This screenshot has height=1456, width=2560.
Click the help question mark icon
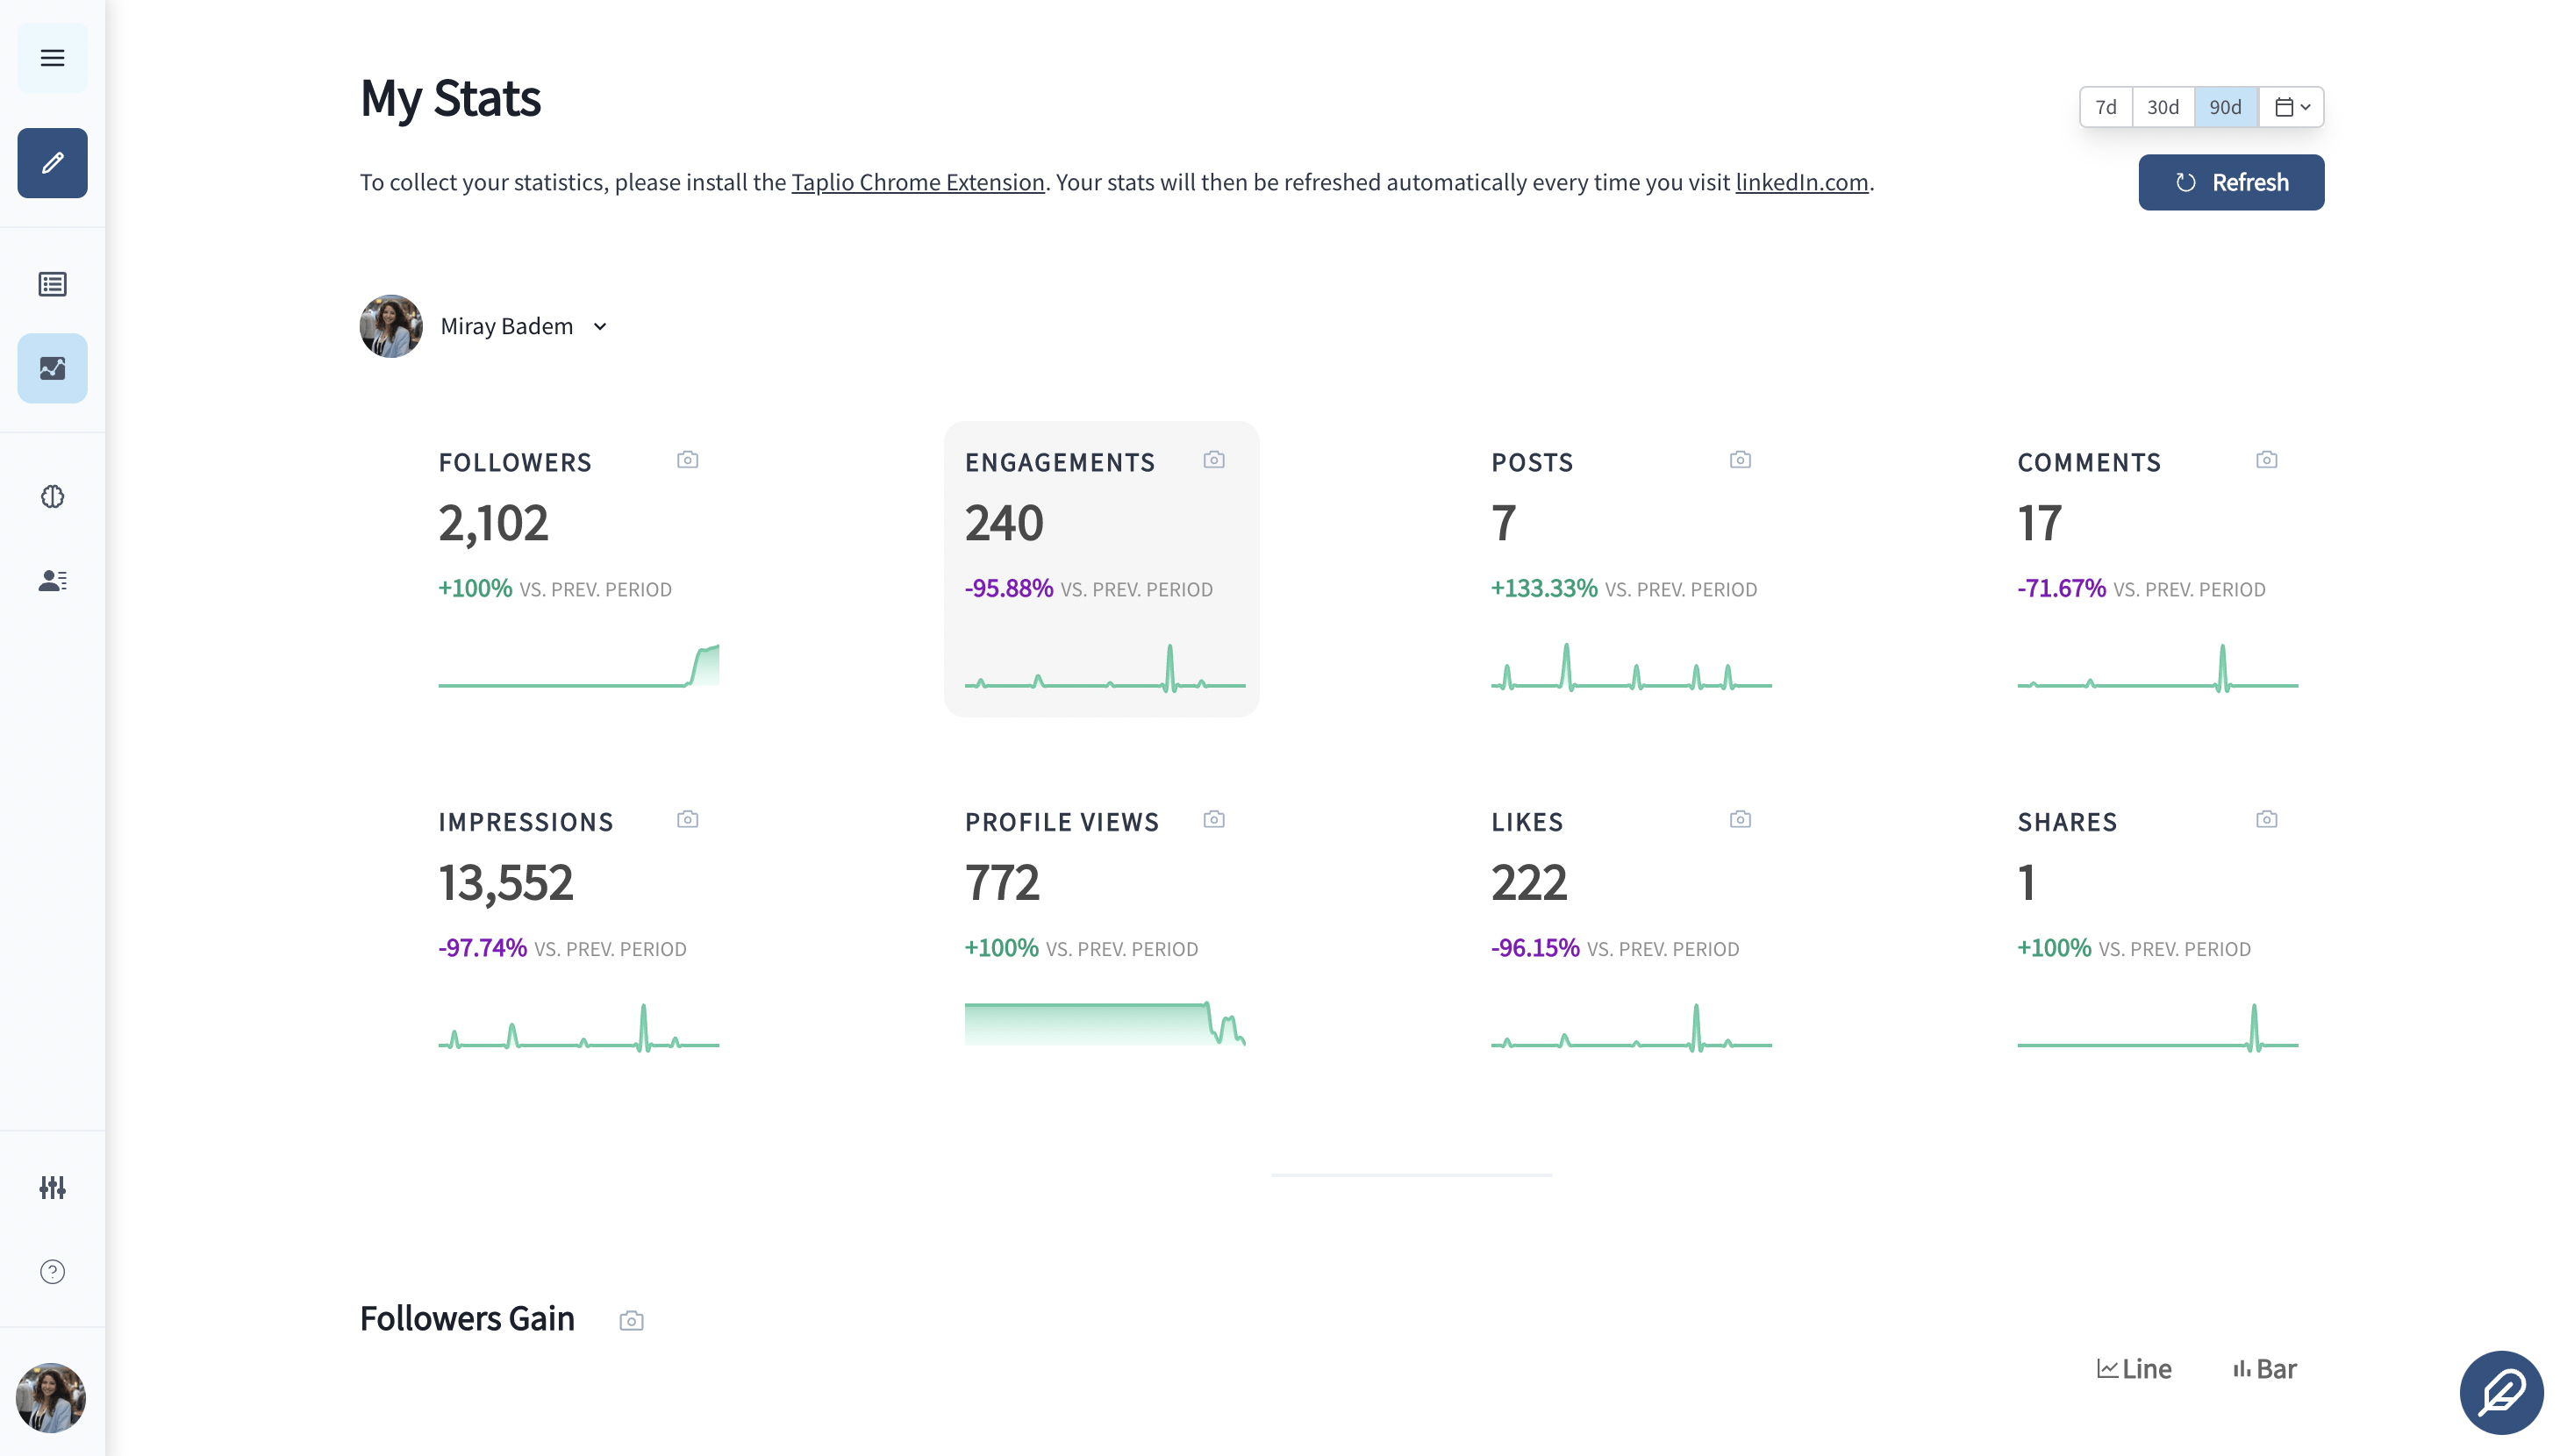coord(52,1271)
